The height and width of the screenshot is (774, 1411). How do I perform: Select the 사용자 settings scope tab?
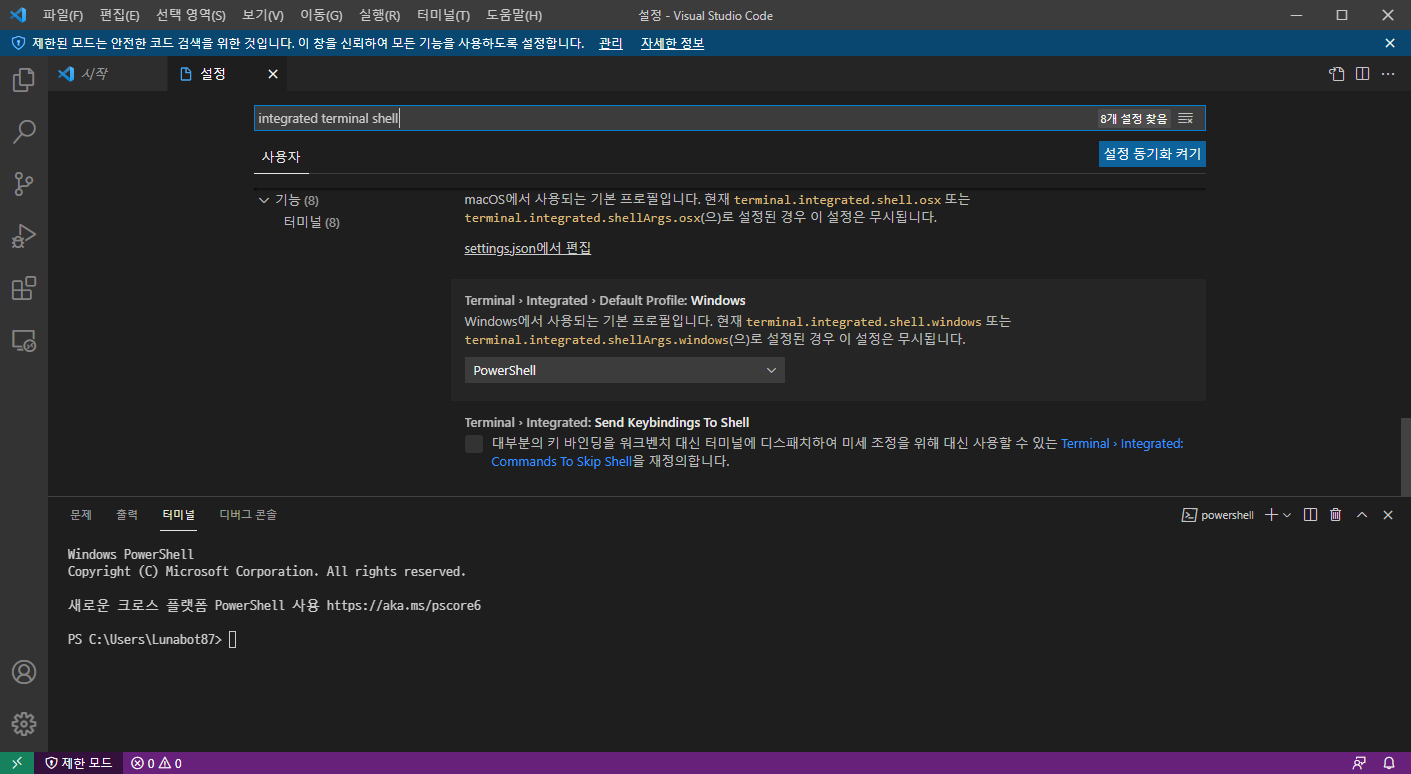[281, 157]
